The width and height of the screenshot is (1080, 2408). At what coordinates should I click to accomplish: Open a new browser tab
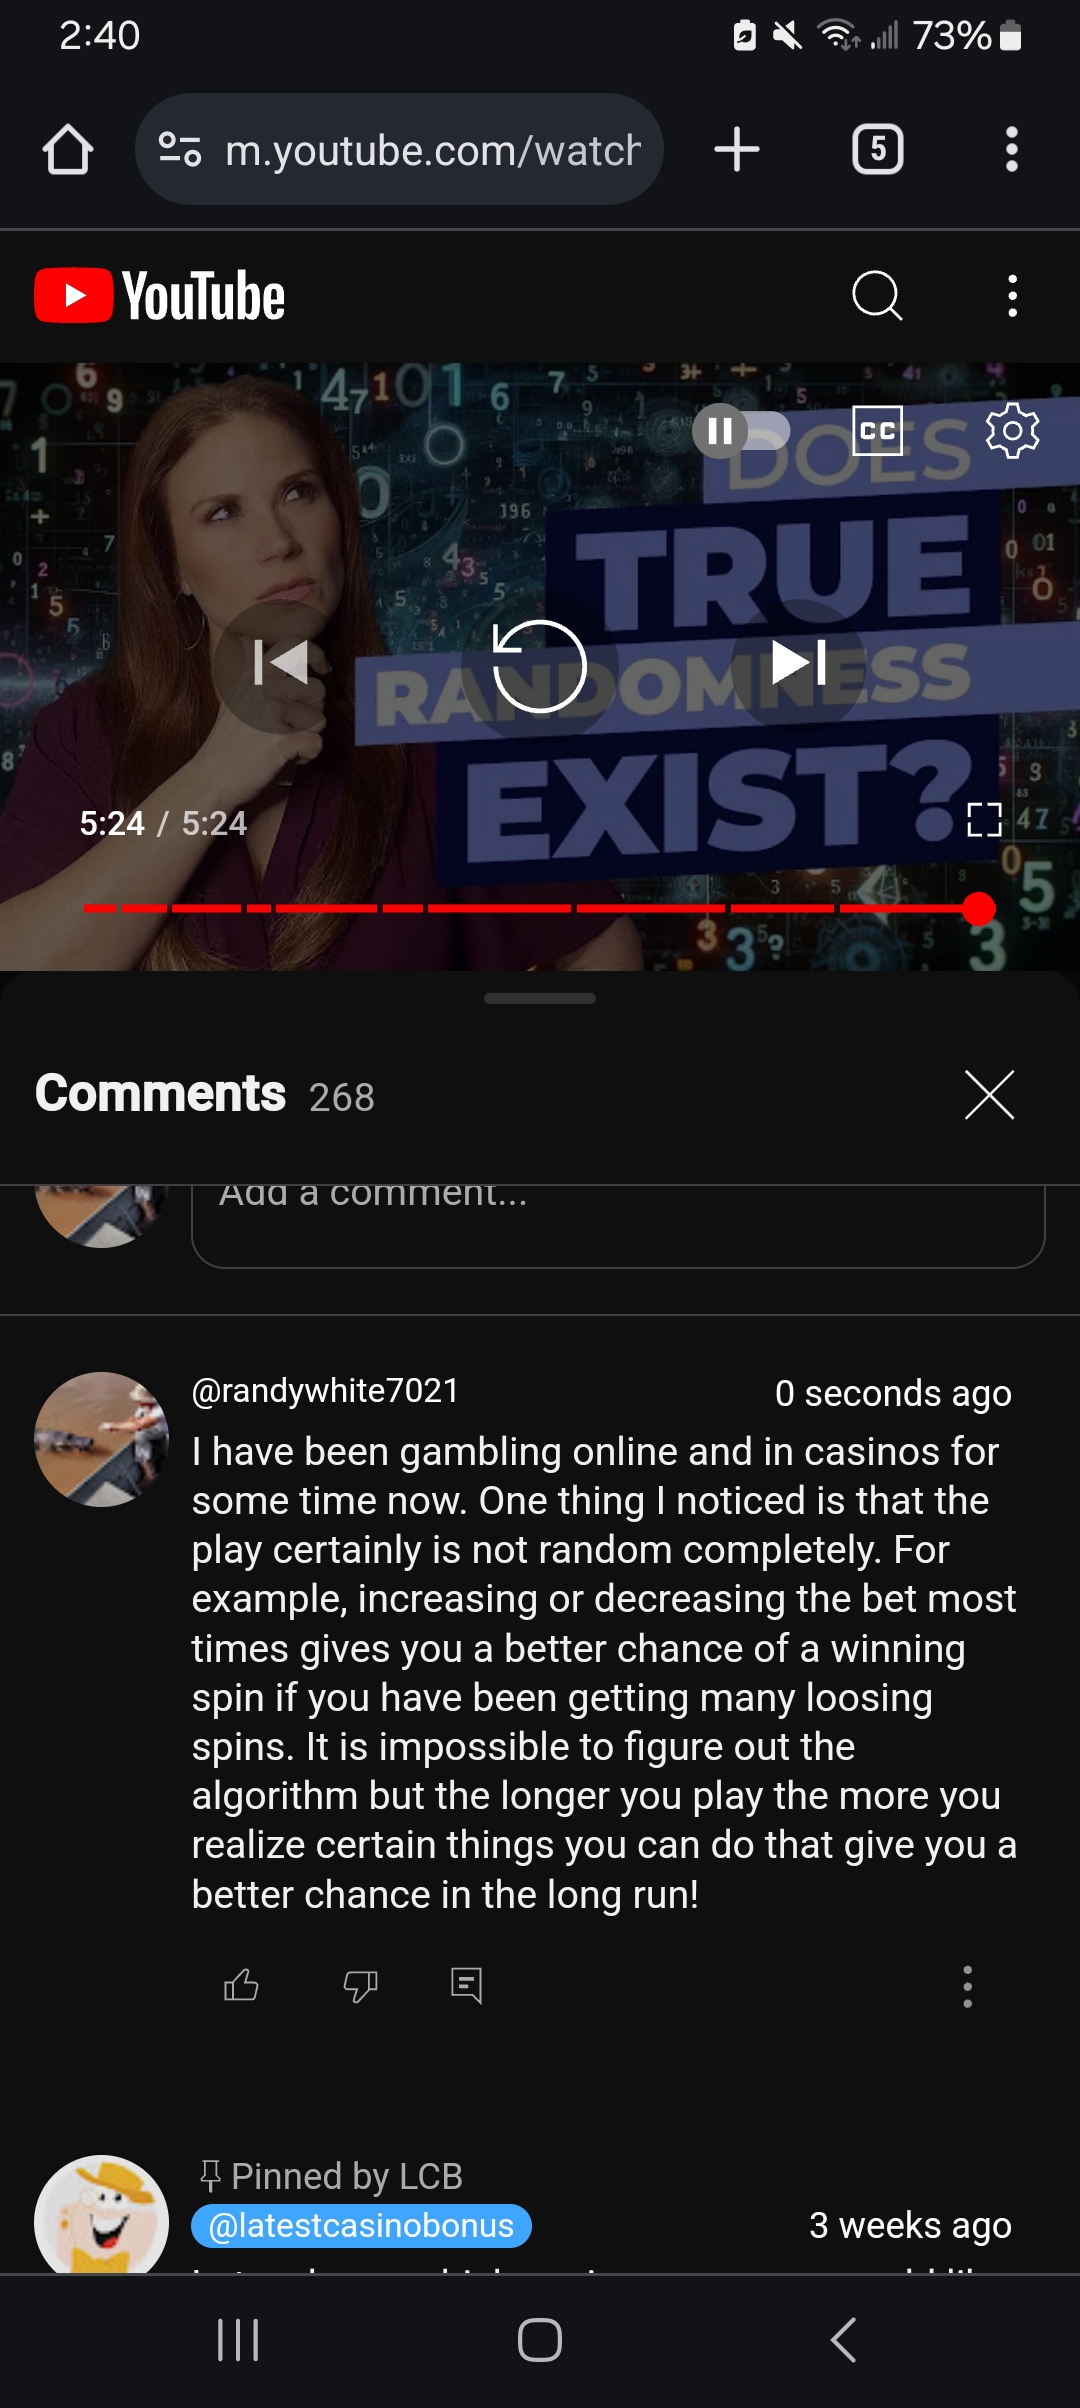[x=737, y=149]
